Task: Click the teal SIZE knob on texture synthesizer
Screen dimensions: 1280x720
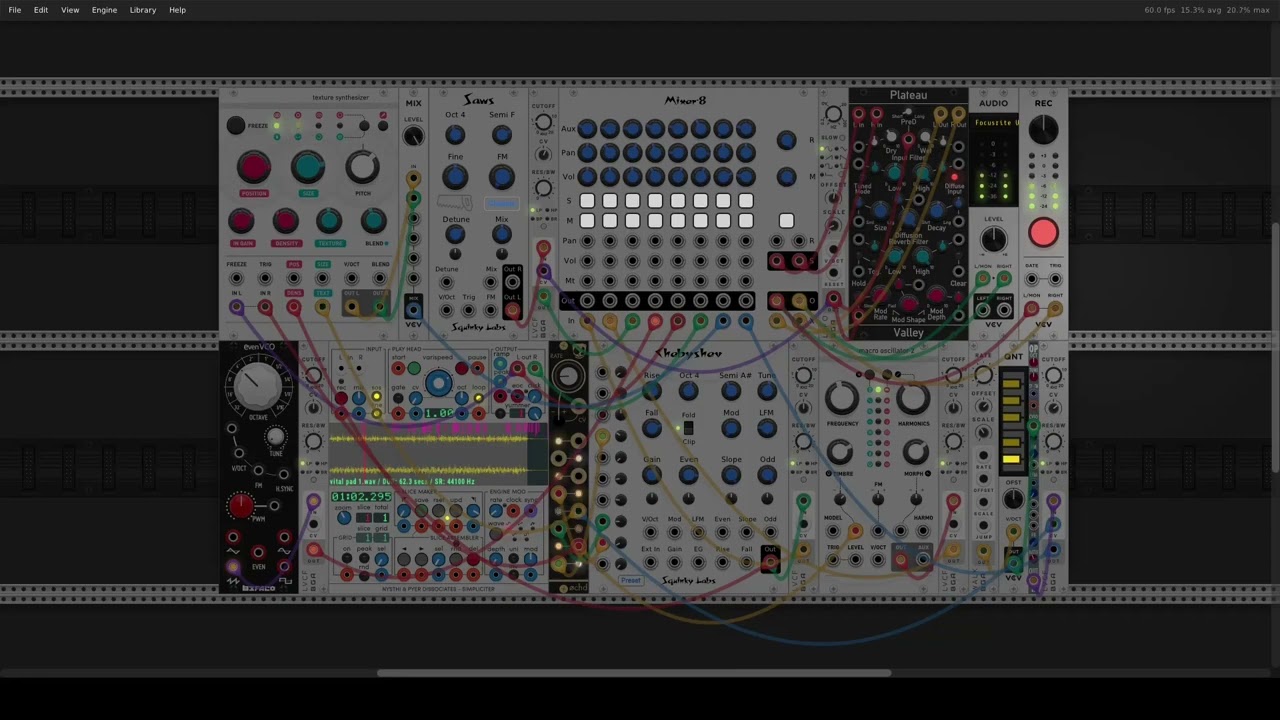Action: (308, 167)
